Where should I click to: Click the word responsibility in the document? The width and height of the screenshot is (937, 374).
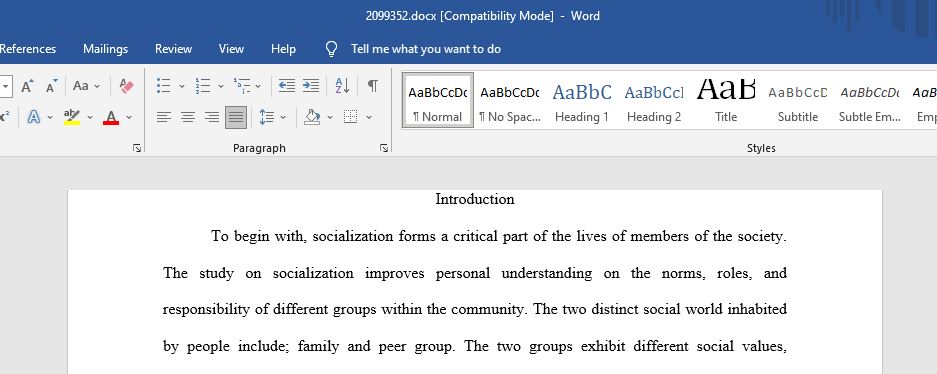207,310
